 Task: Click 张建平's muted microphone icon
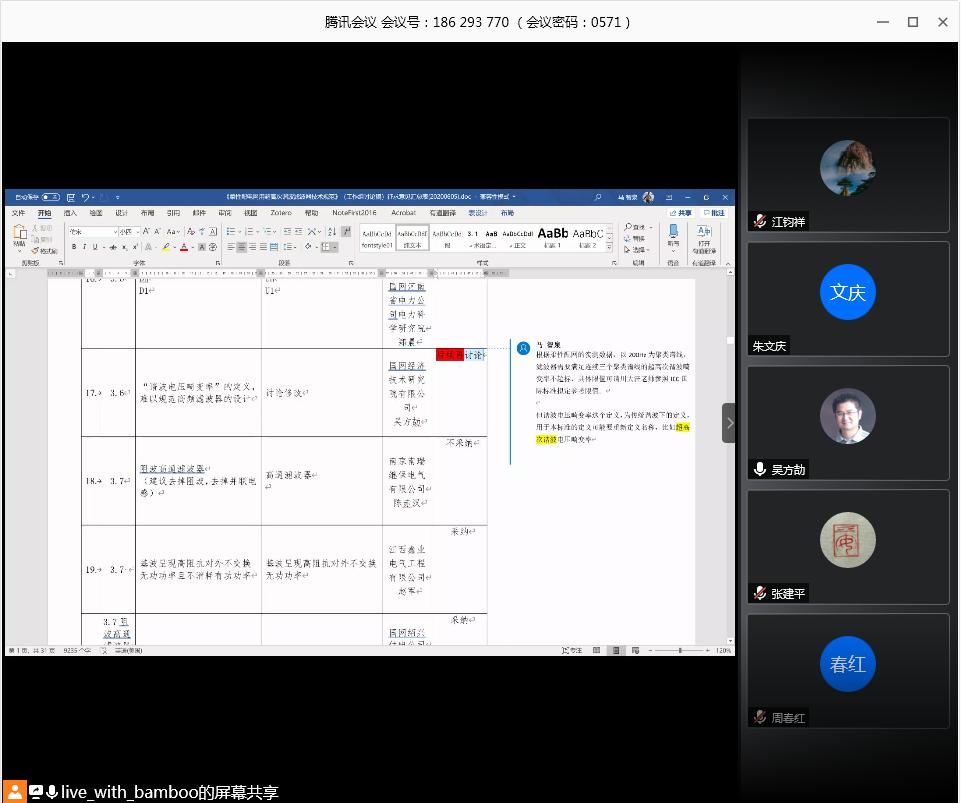760,593
